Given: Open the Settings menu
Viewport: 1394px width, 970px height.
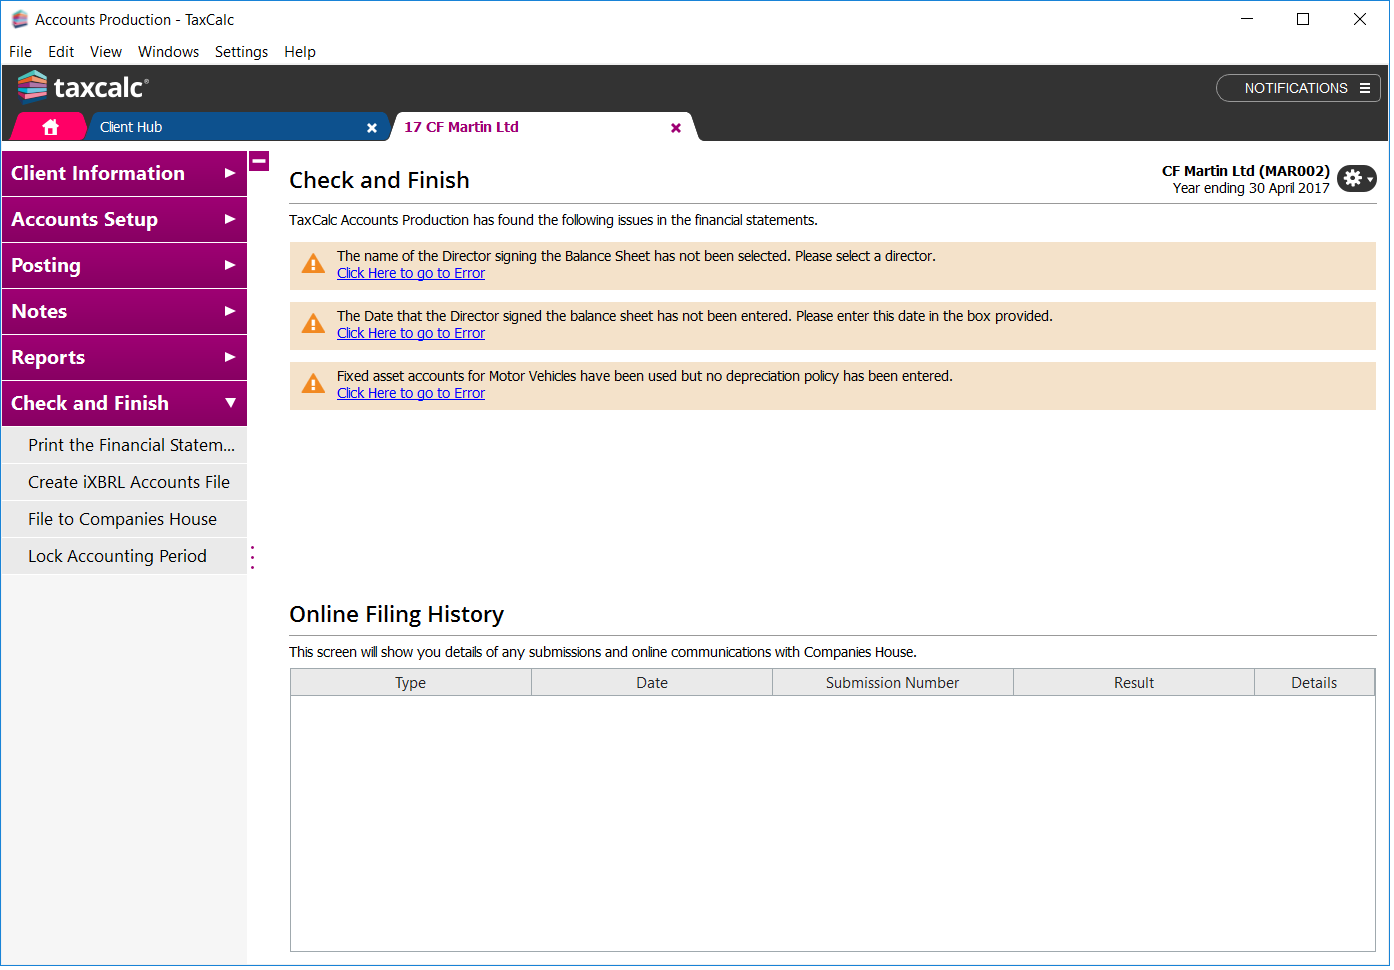Looking at the screenshot, I should [241, 52].
